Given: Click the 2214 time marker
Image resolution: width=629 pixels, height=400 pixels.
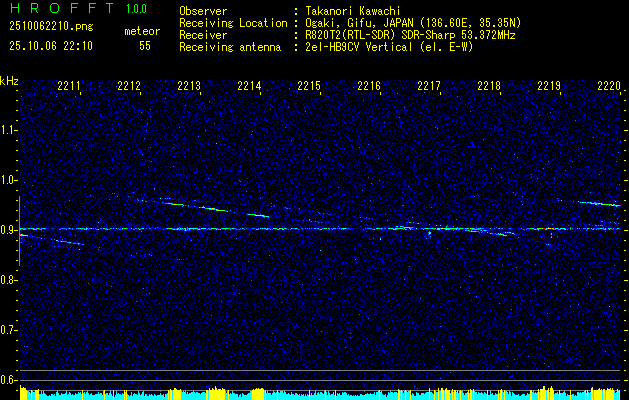Looking at the screenshot, I should pos(249,86).
